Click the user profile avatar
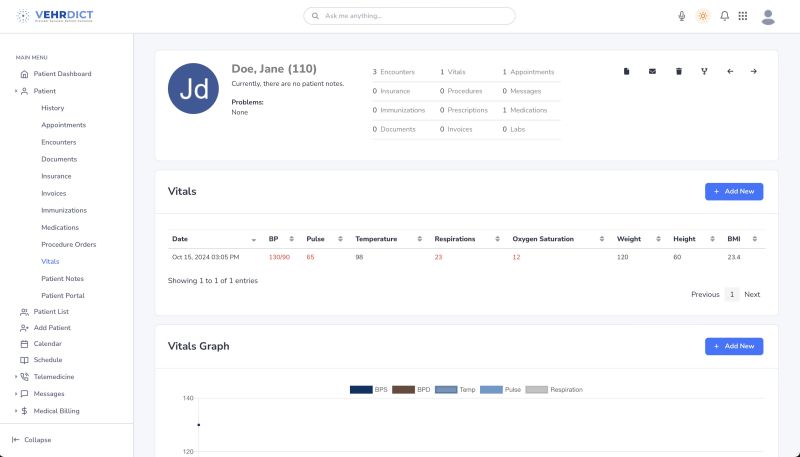 click(x=768, y=16)
